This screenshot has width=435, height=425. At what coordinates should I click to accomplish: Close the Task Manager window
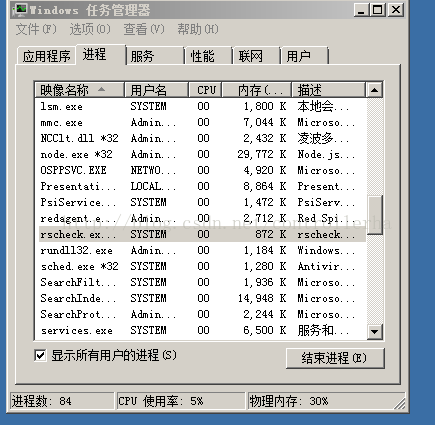click(396, 10)
